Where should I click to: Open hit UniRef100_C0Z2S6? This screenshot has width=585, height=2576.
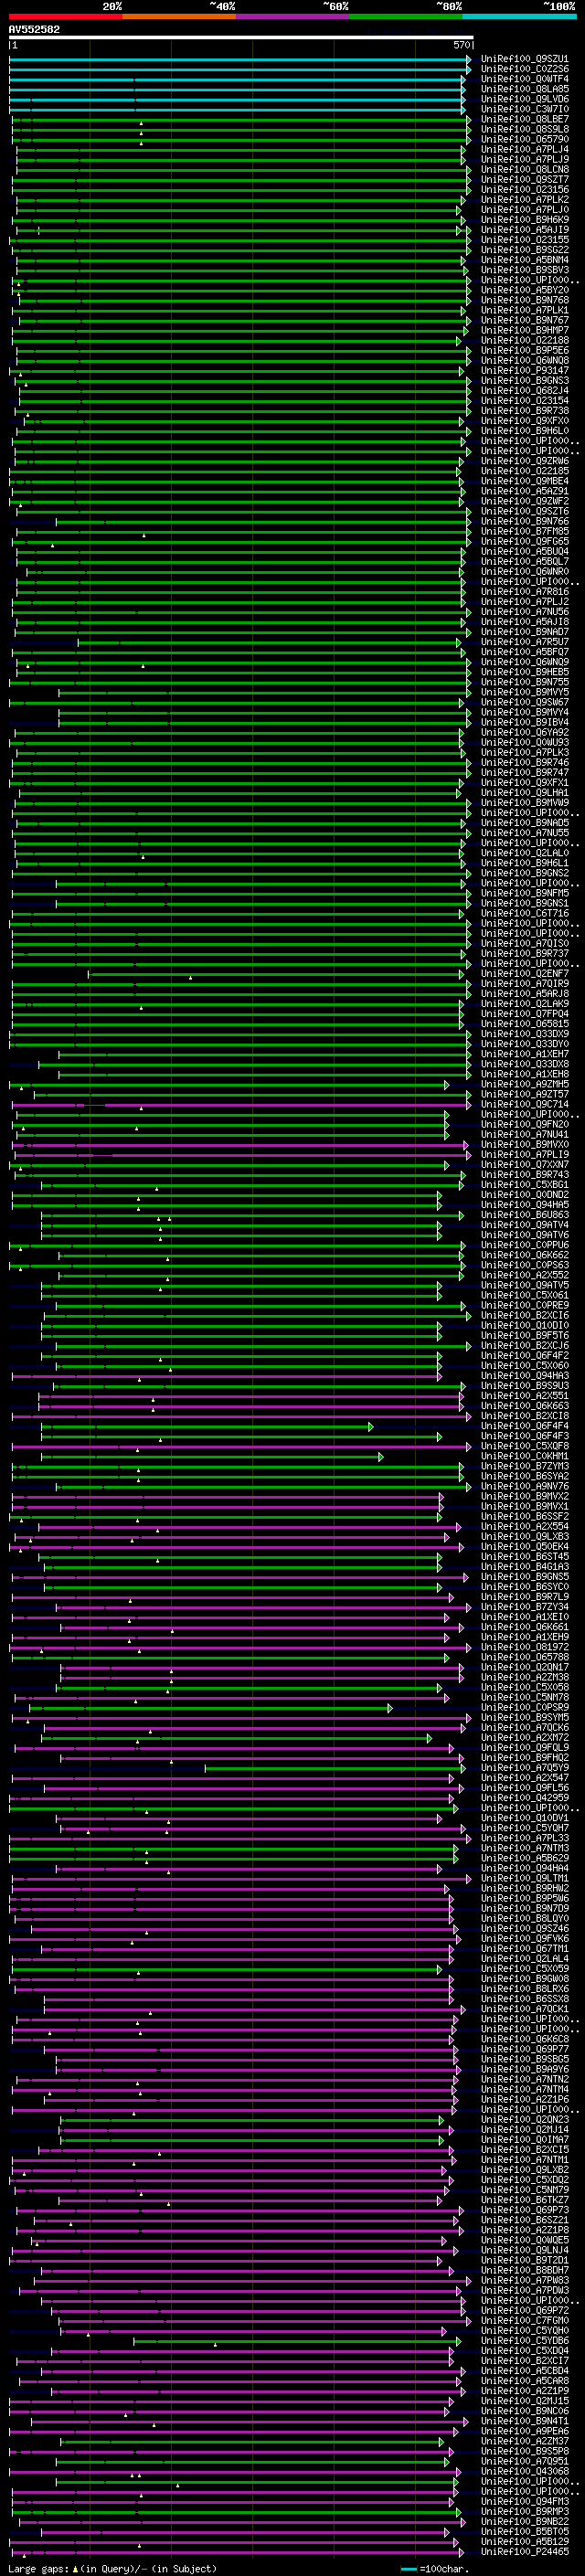pos(524,69)
